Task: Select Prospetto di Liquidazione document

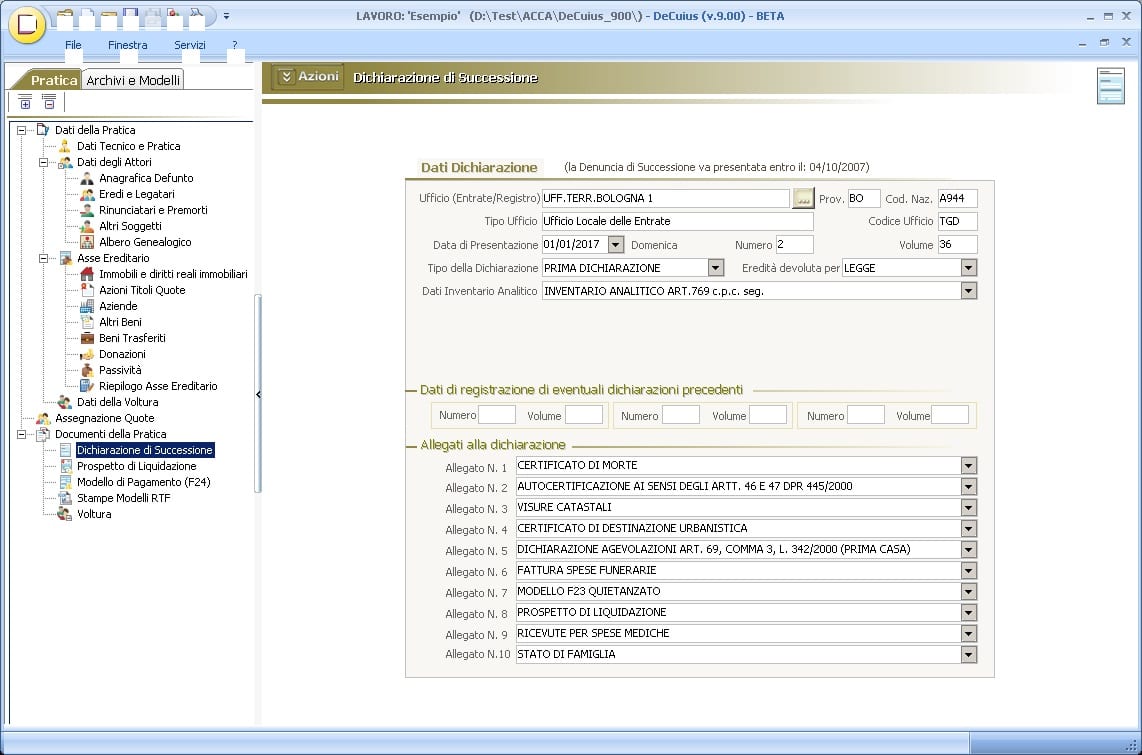Action: point(136,467)
